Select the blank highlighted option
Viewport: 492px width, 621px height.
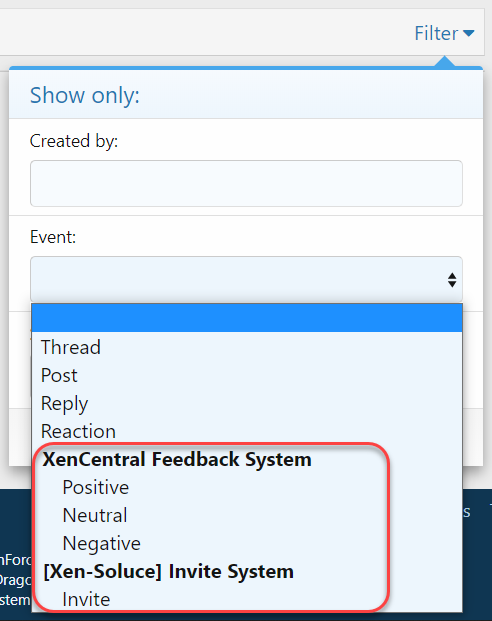point(247,318)
